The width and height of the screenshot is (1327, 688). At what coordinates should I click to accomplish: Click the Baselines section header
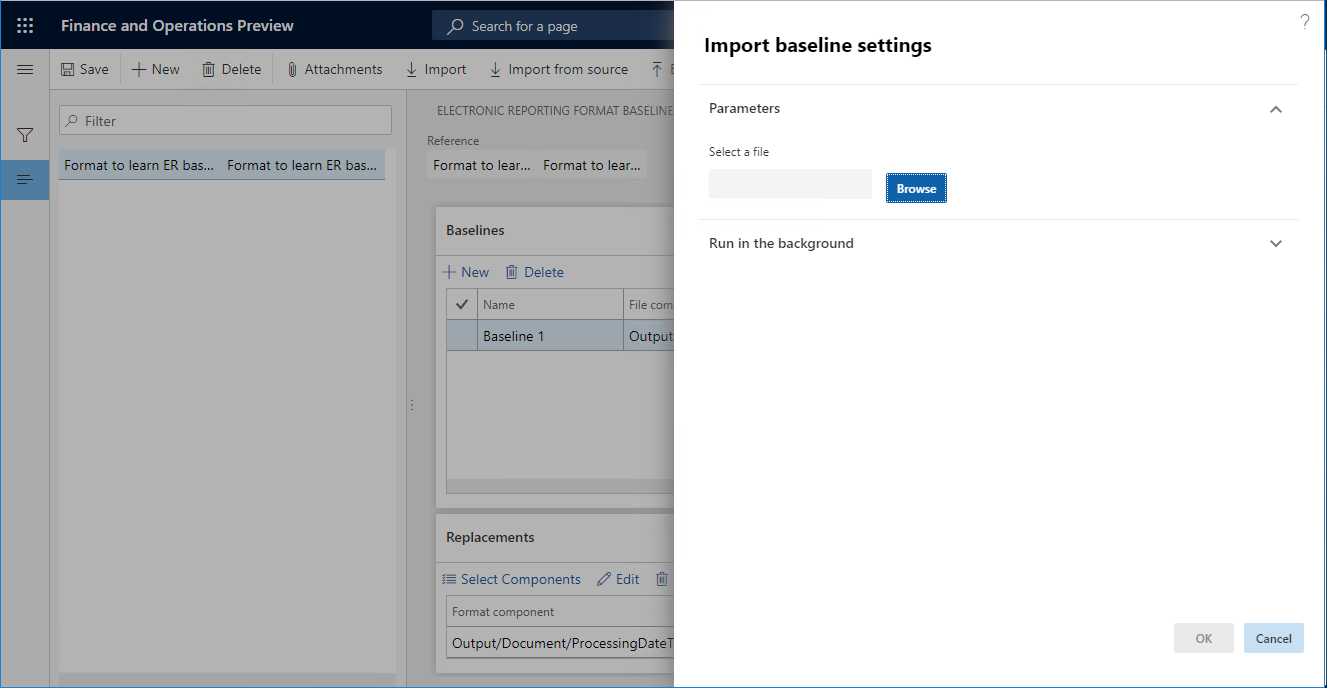(x=475, y=230)
